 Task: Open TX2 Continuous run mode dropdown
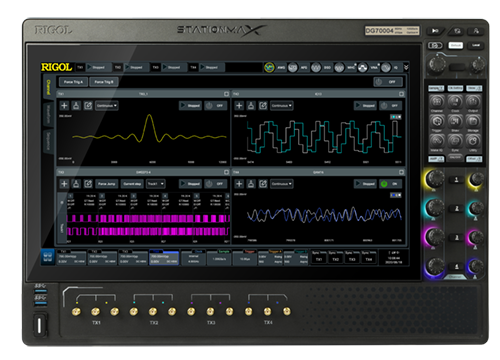coord(282,106)
